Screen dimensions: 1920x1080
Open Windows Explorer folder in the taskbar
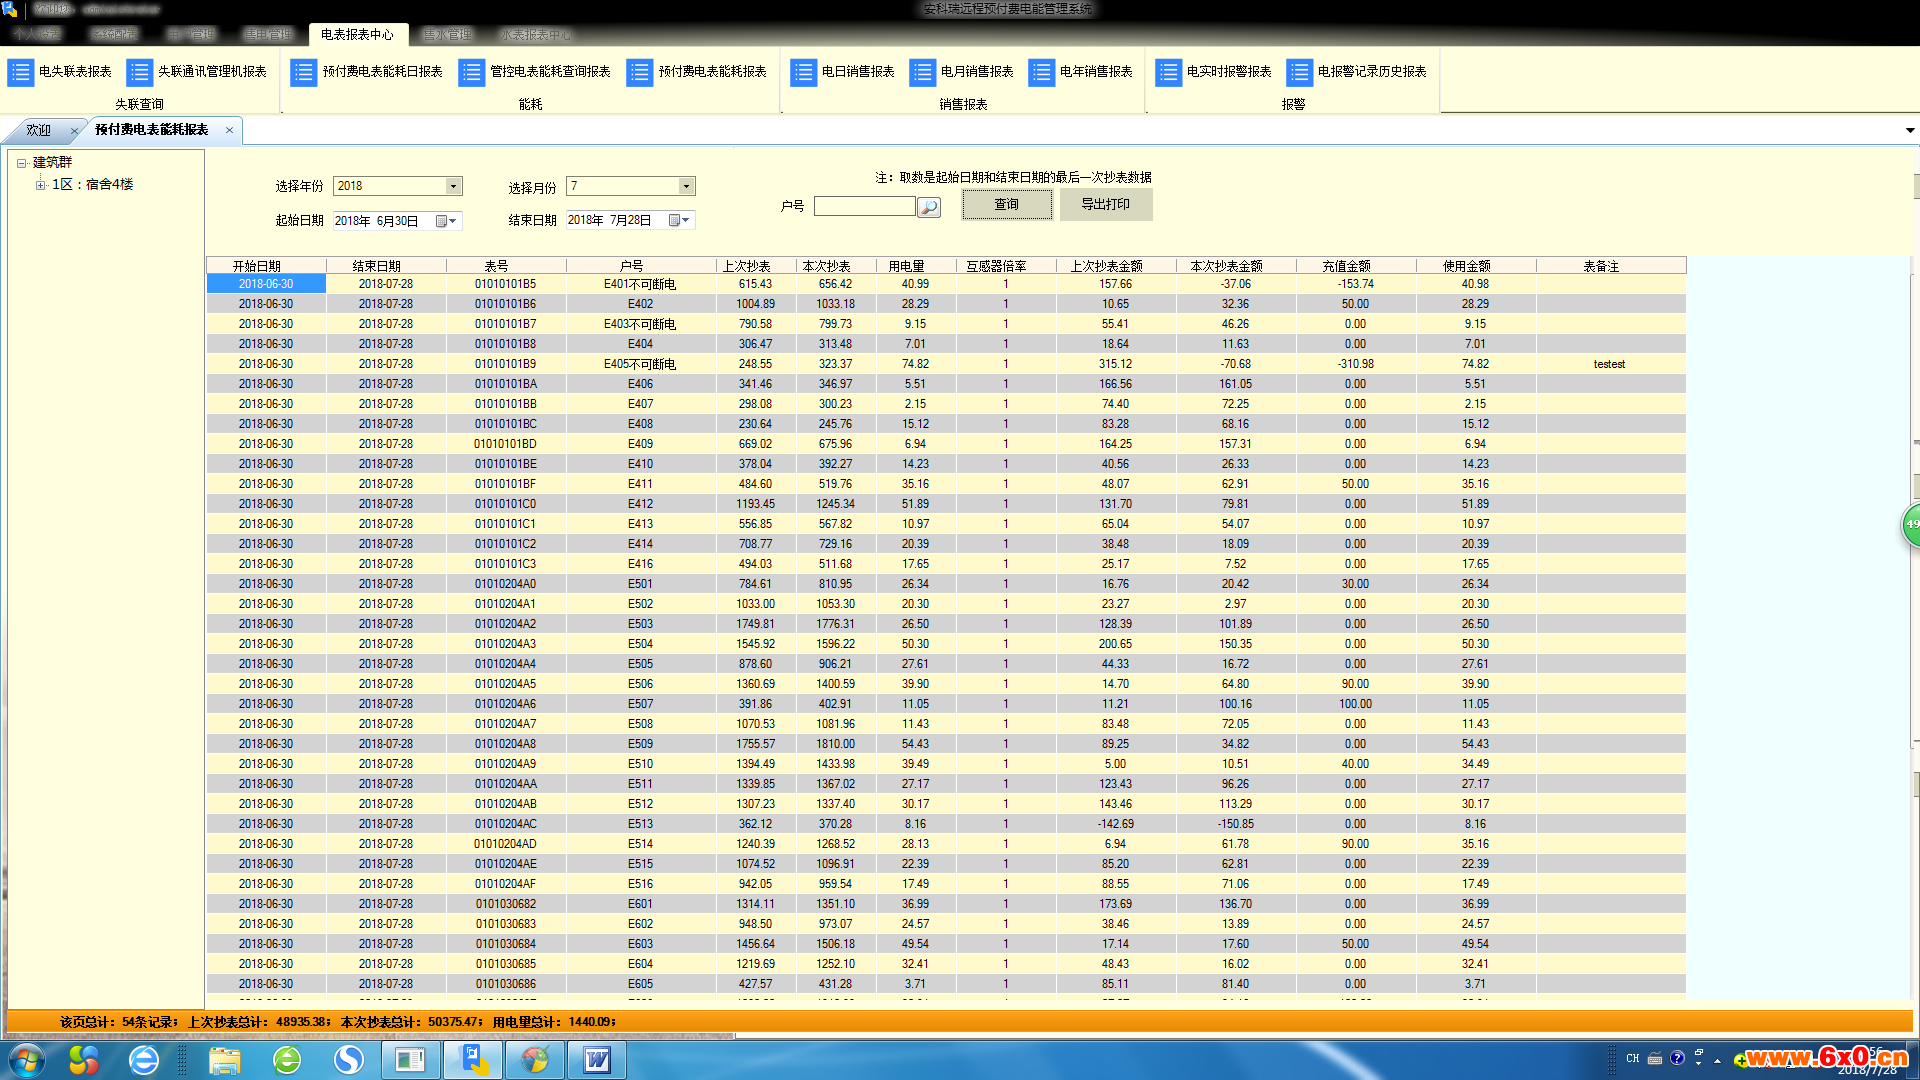224,1060
